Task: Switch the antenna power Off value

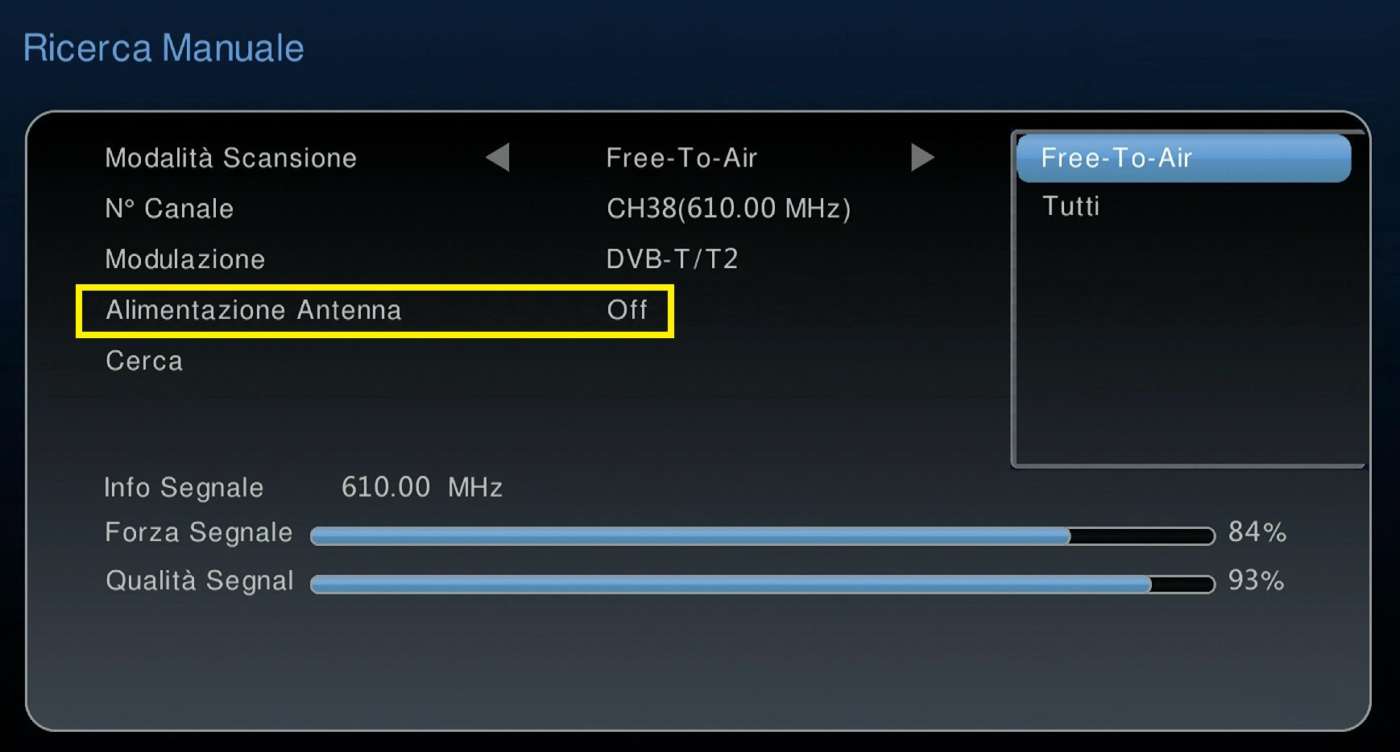Action: tap(627, 310)
